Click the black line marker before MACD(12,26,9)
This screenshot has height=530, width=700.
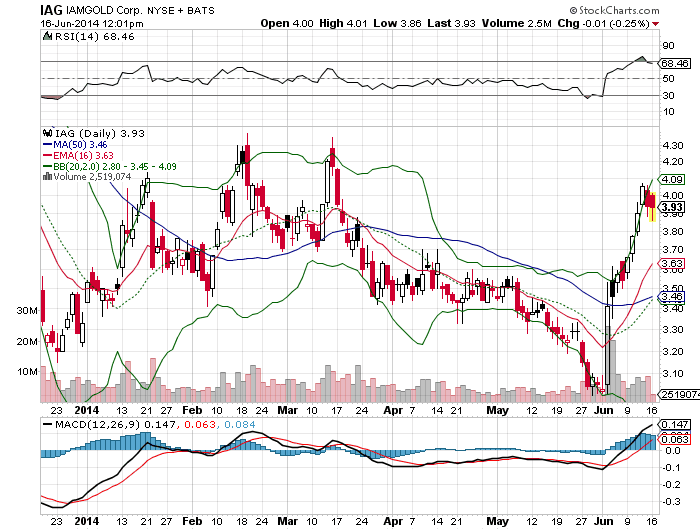point(47,424)
